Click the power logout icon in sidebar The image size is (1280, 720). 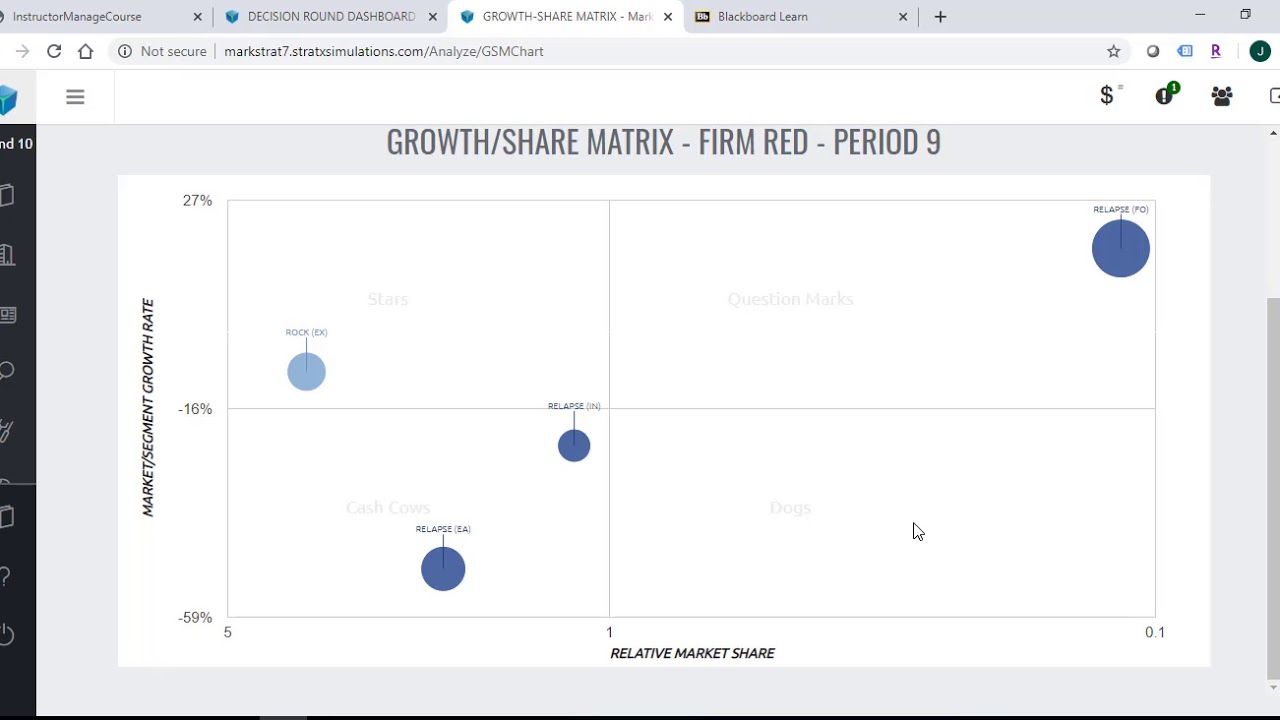pyautogui.click(x=6, y=634)
